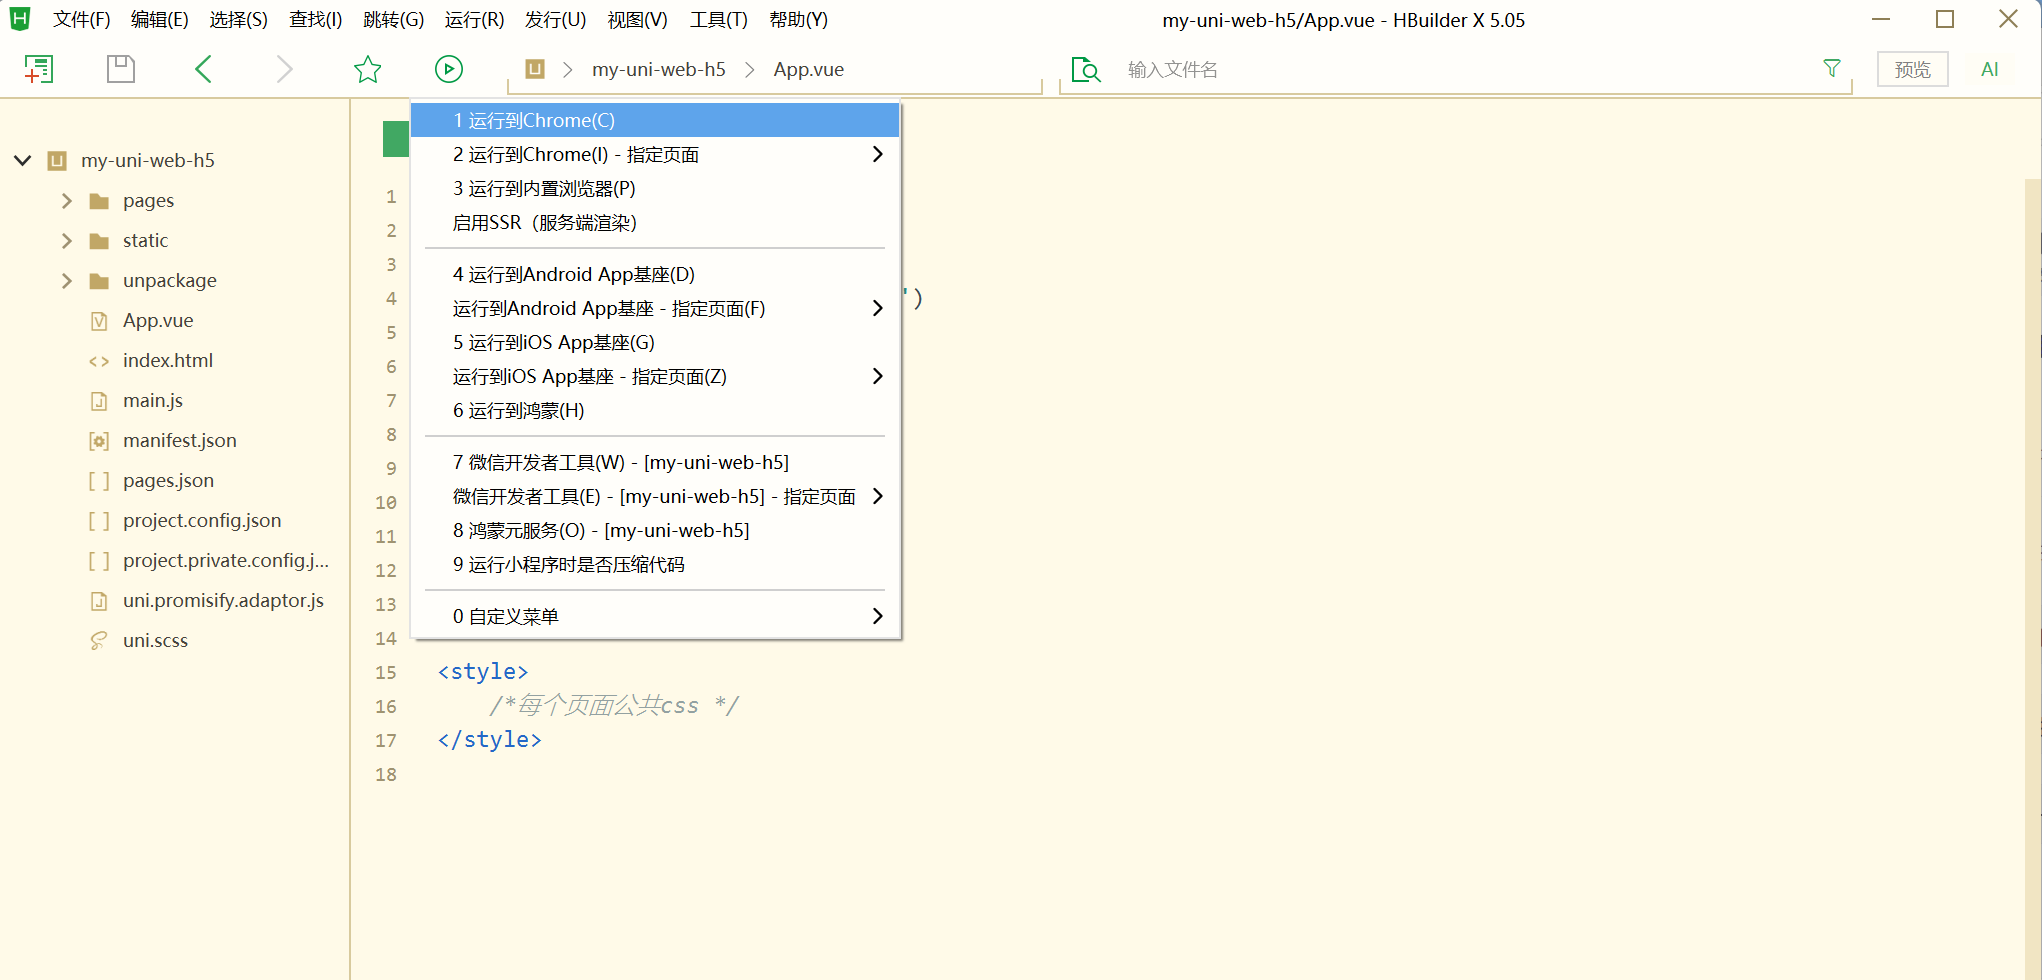Expand the static folder
The width and height of the screenshot is (2042, 980).
click(x=66, y=241)
